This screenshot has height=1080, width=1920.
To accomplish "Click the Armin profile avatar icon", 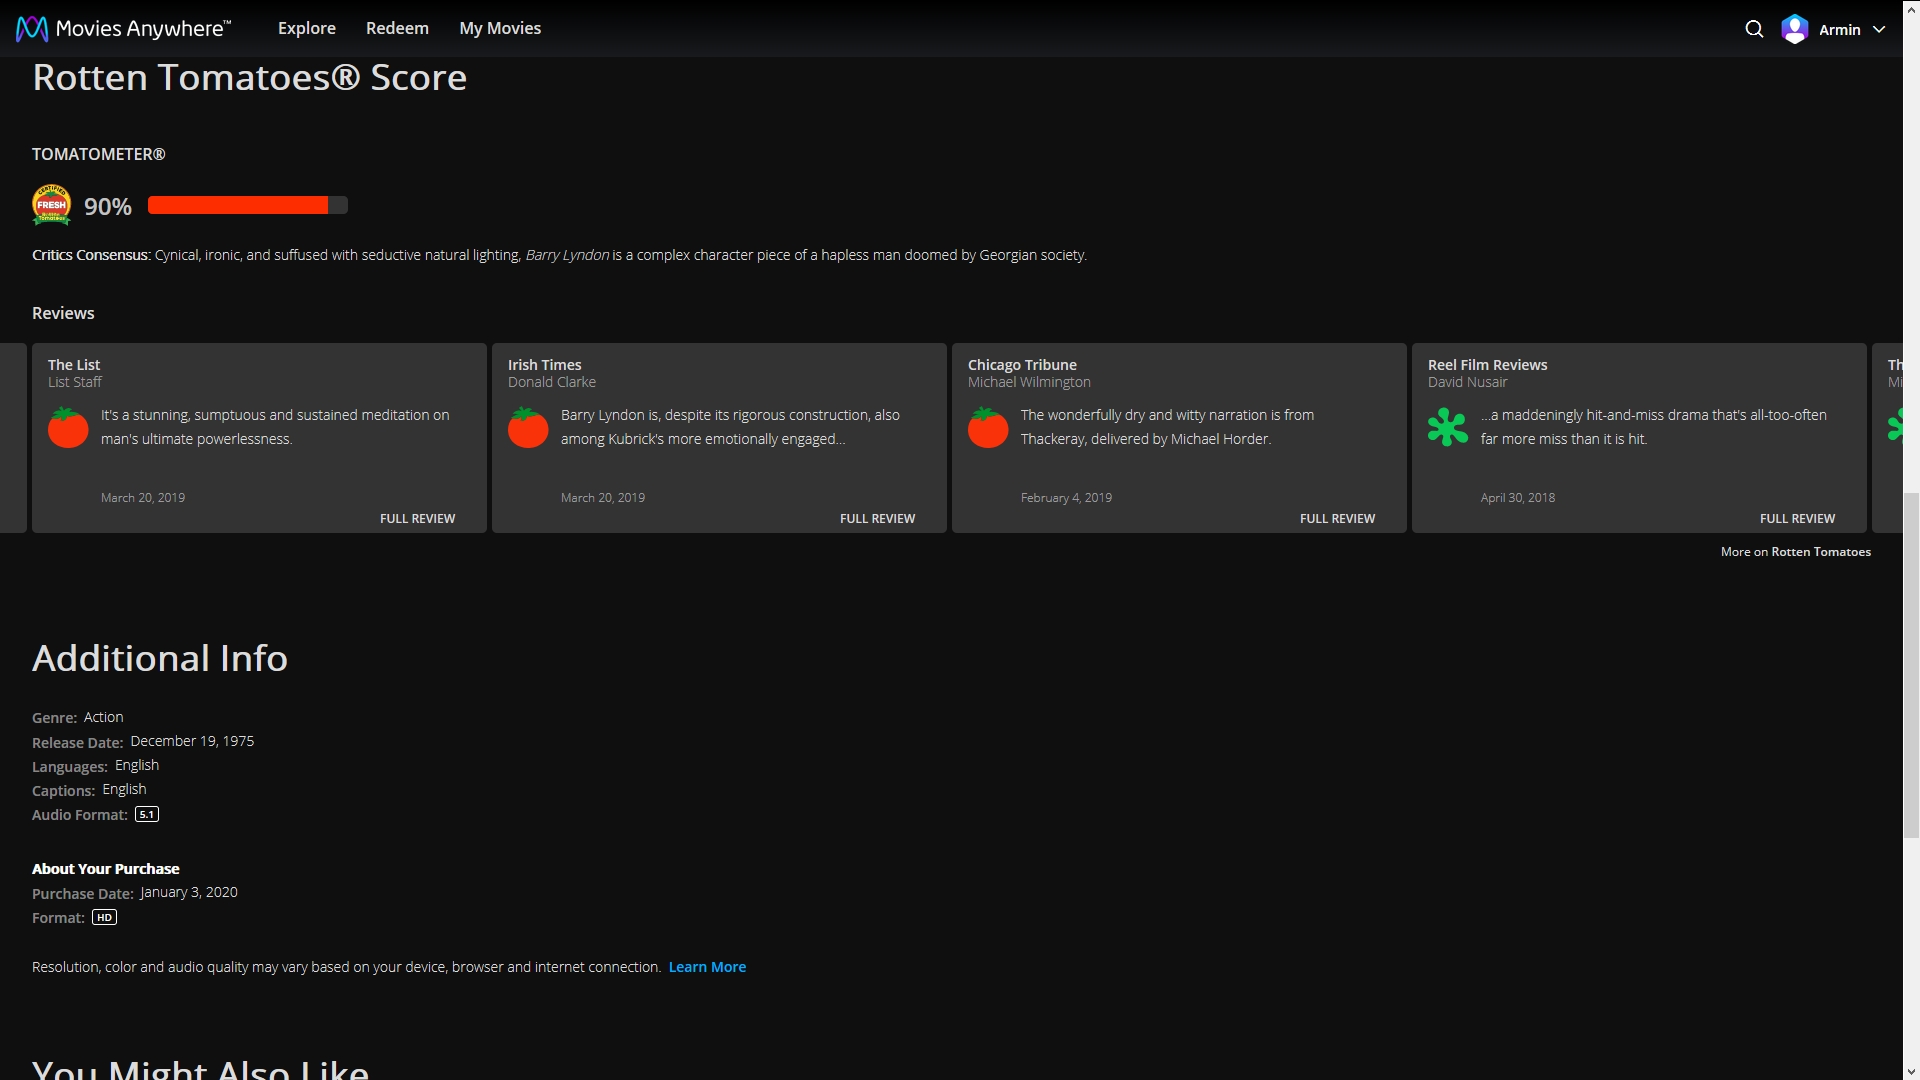I will pyautogui.click(x=1795, y=29).
